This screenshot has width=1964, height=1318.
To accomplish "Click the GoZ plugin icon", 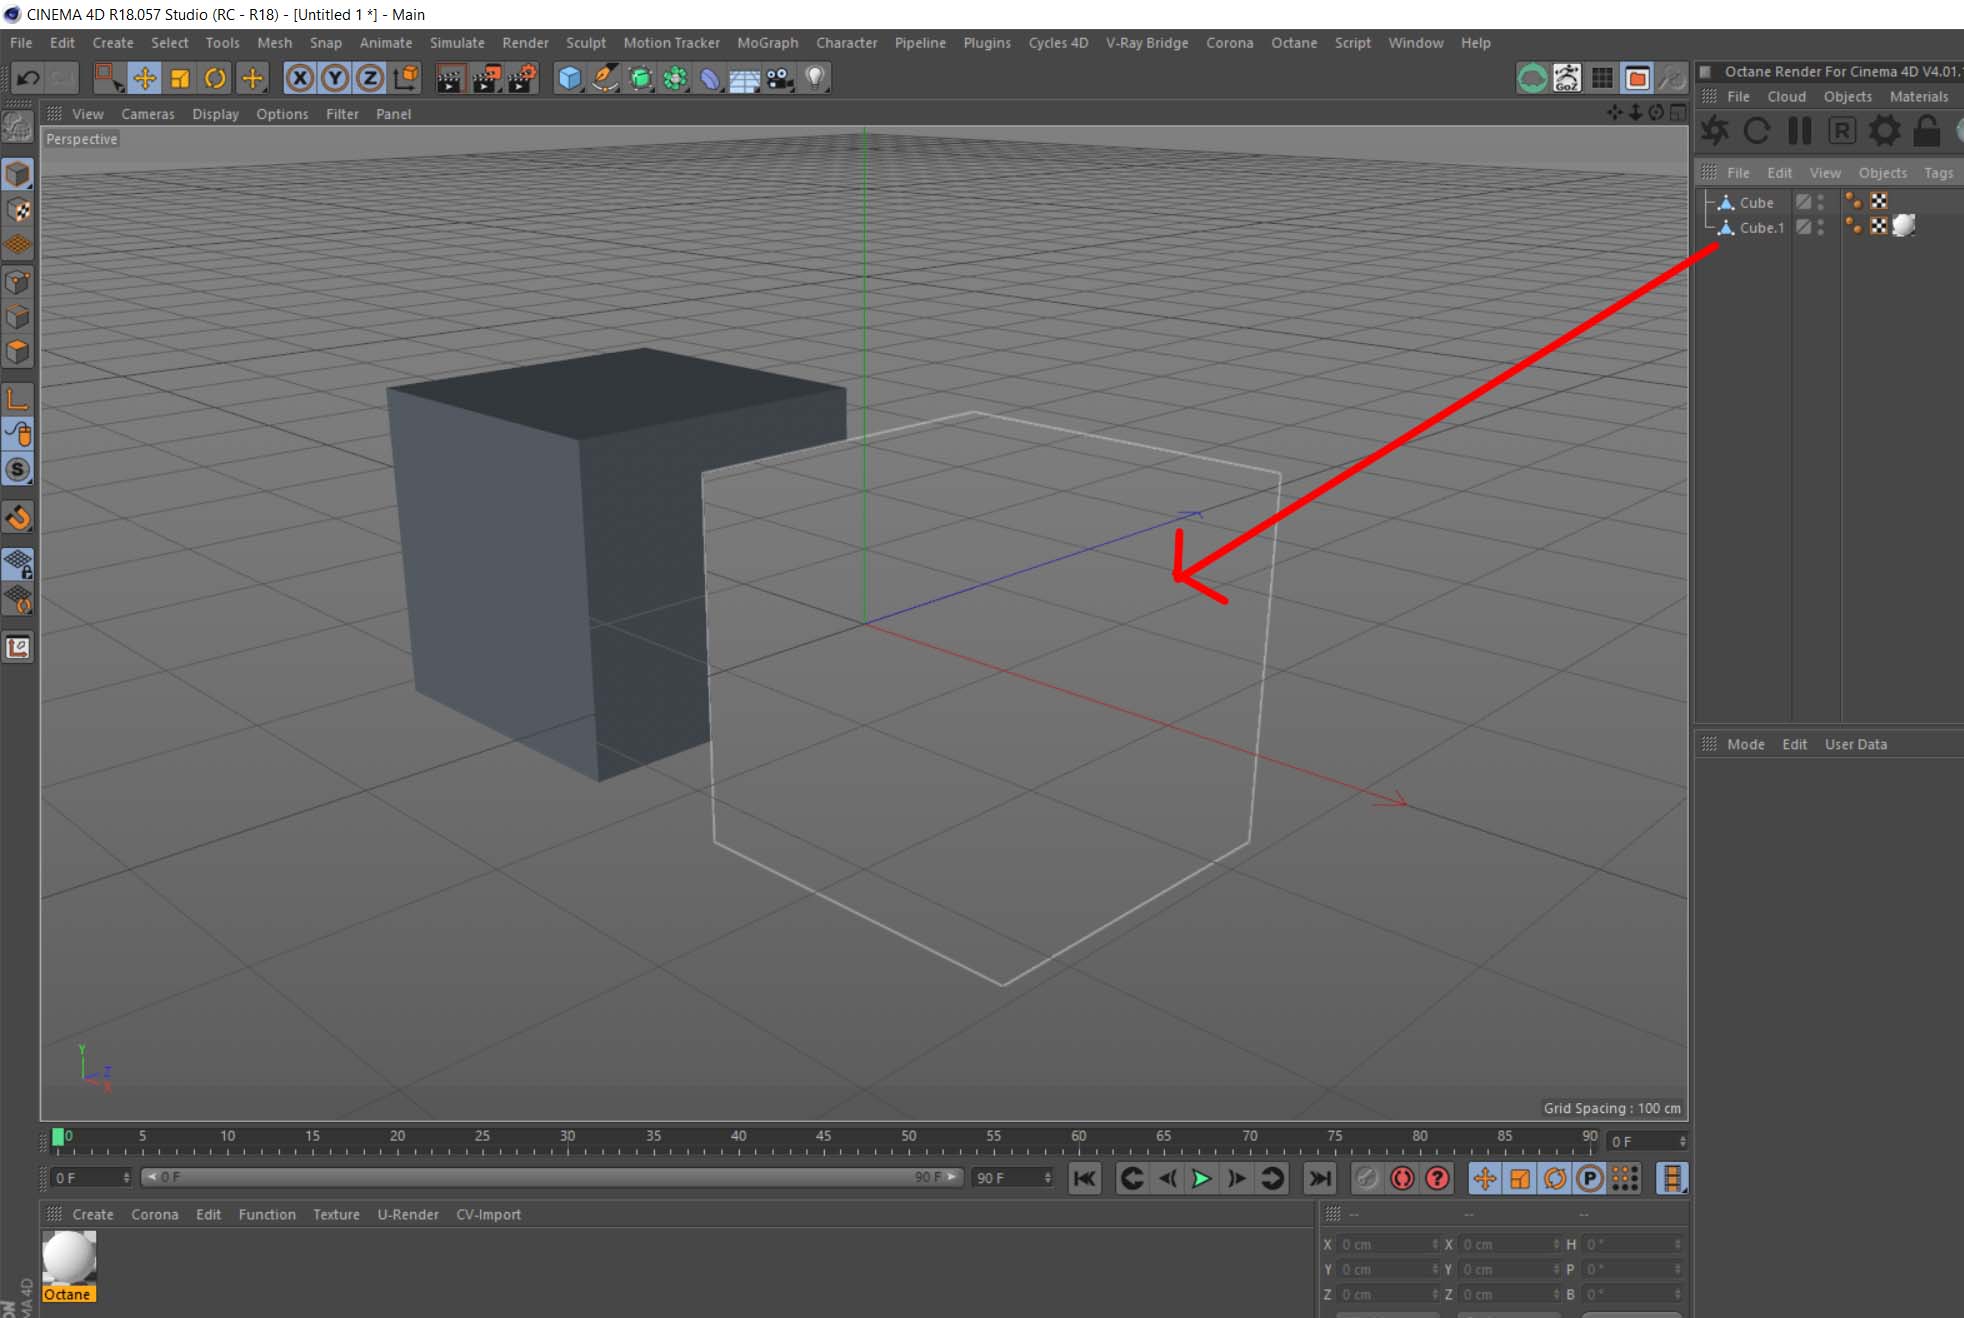I will (1567, 78).
